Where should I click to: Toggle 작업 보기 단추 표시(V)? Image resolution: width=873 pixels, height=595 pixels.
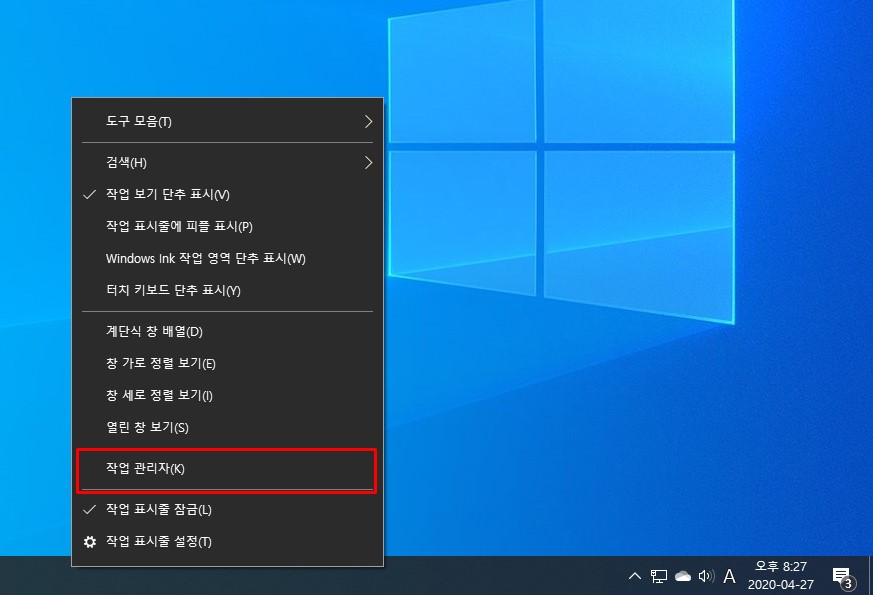(227, 194)
